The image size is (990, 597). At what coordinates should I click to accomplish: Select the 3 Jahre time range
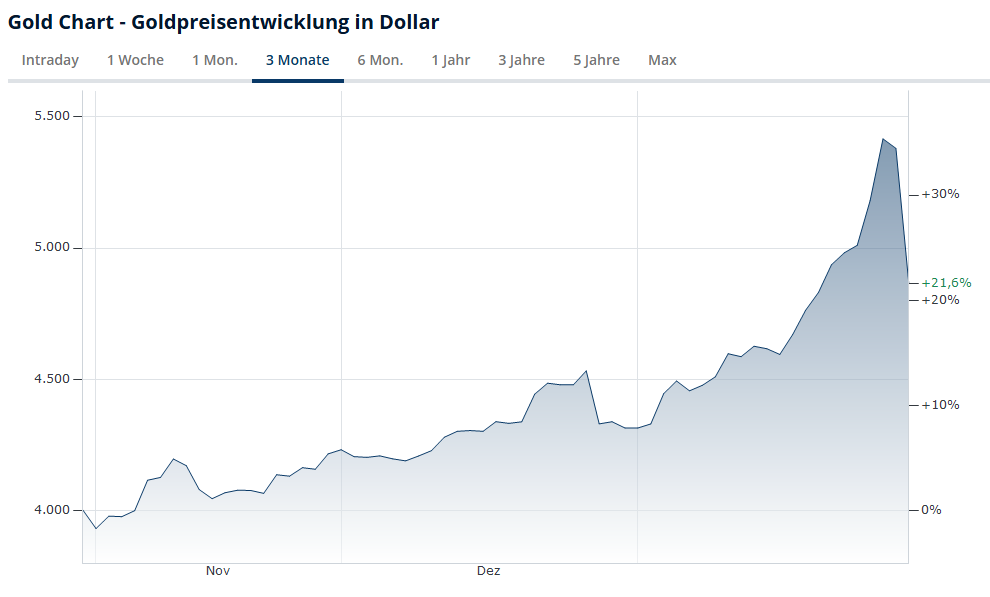(x=521, y=60)
